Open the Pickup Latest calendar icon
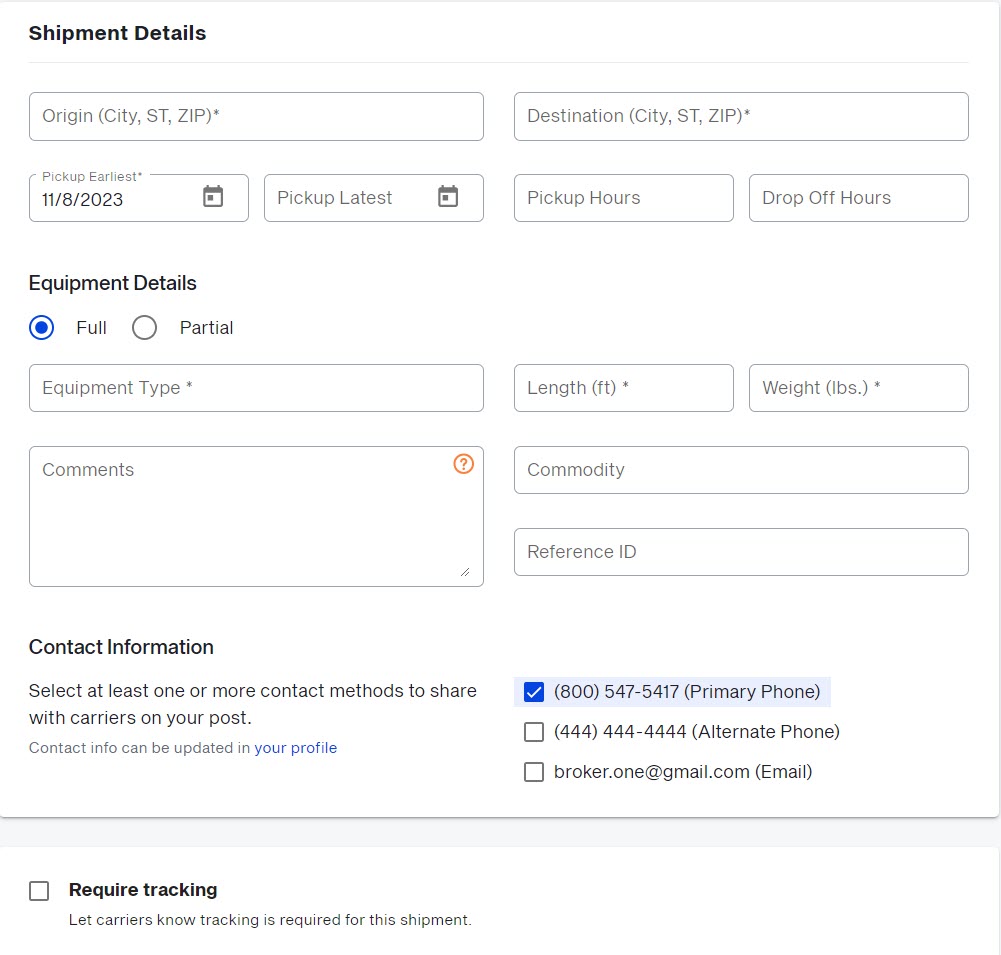Viewport: 1001px width, 955px height. [448, 197]
